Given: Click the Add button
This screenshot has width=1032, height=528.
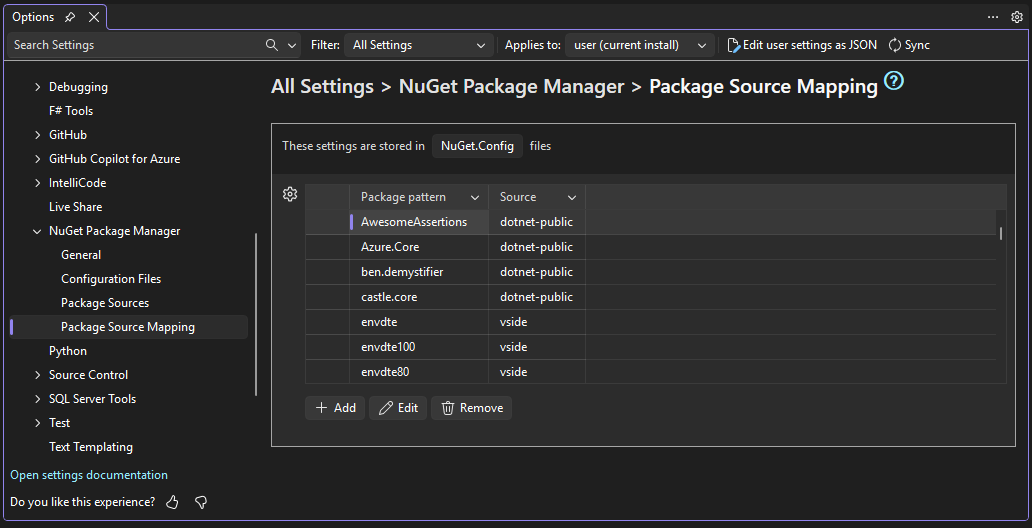Looking at the screenshot, I should [x=335, y=408].
